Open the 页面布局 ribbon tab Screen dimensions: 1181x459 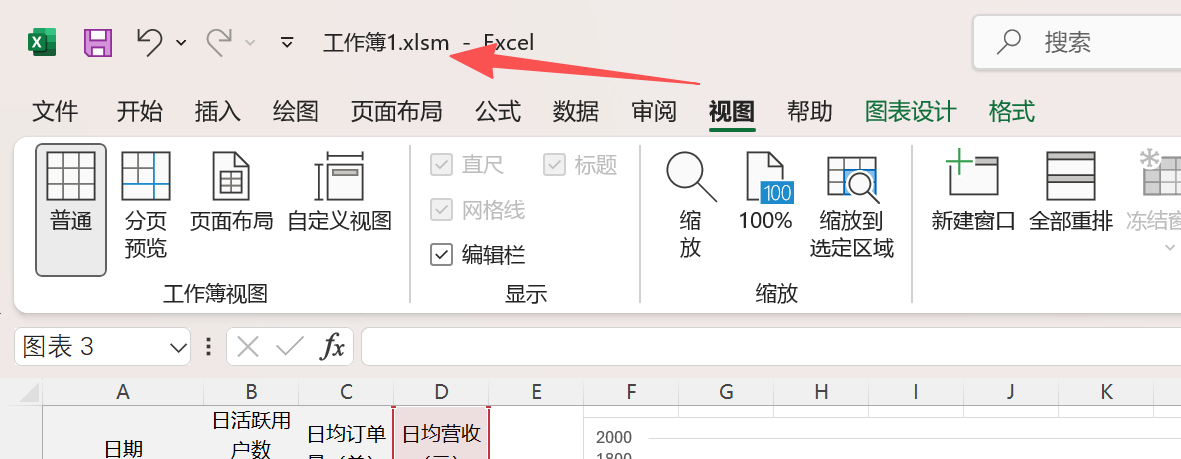click(396, 112)
